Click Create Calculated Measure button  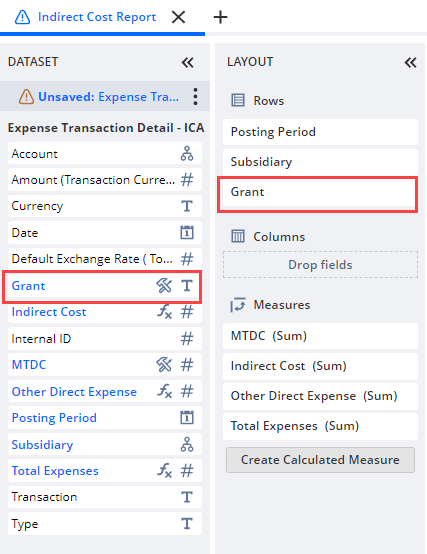pos(320,460)
